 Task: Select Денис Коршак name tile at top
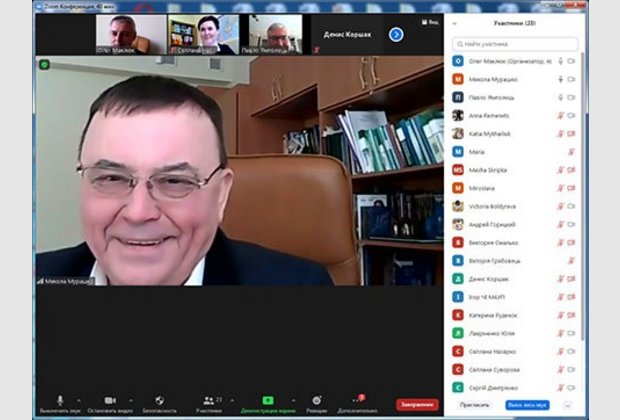click(347, 34)
